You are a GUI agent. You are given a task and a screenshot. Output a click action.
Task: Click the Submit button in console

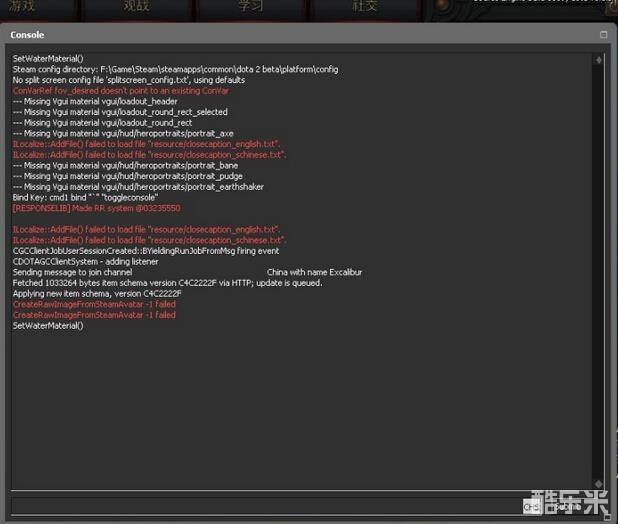[x=572, y=506]
